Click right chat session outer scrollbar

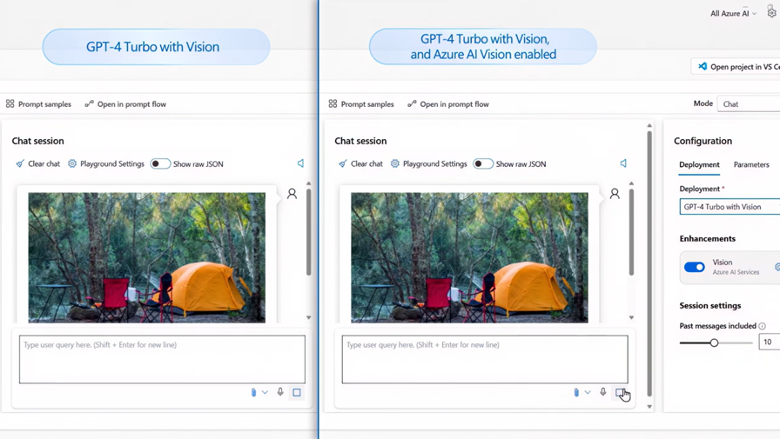[x=649, y=264]
